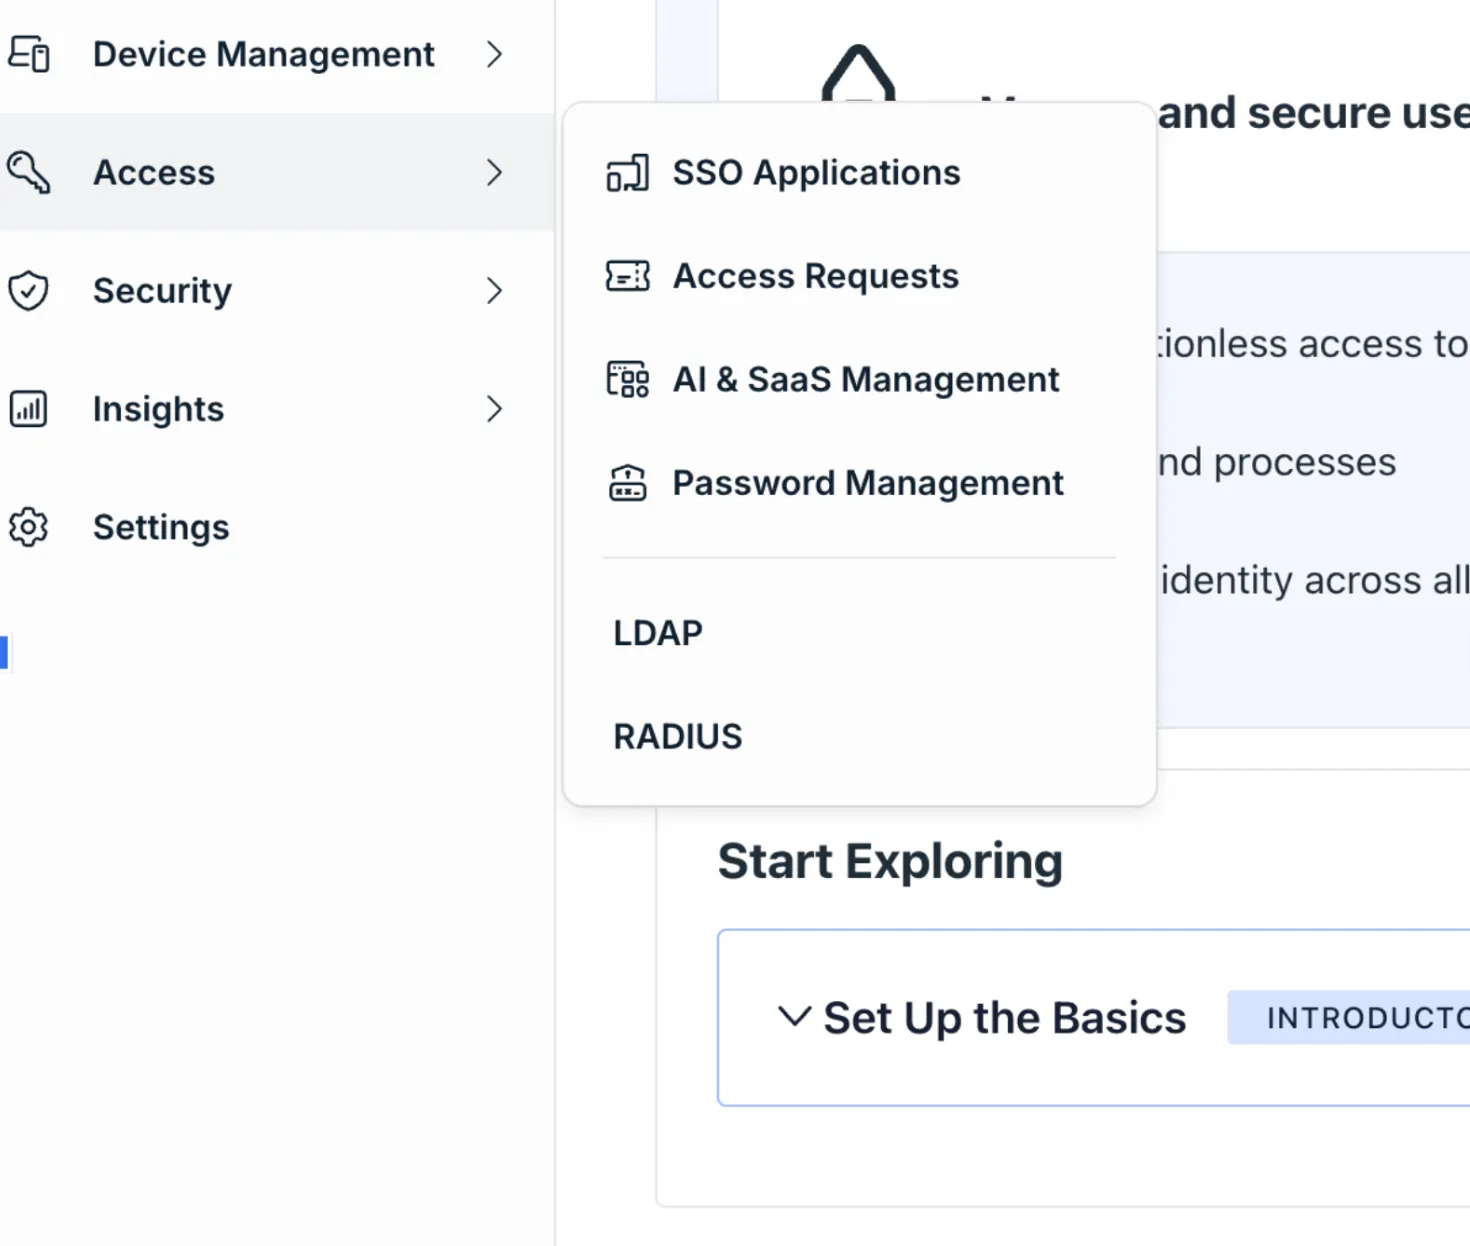Expand the Insights submenu chevron
1470x1246 pixels.
click(x=494, y=409)
